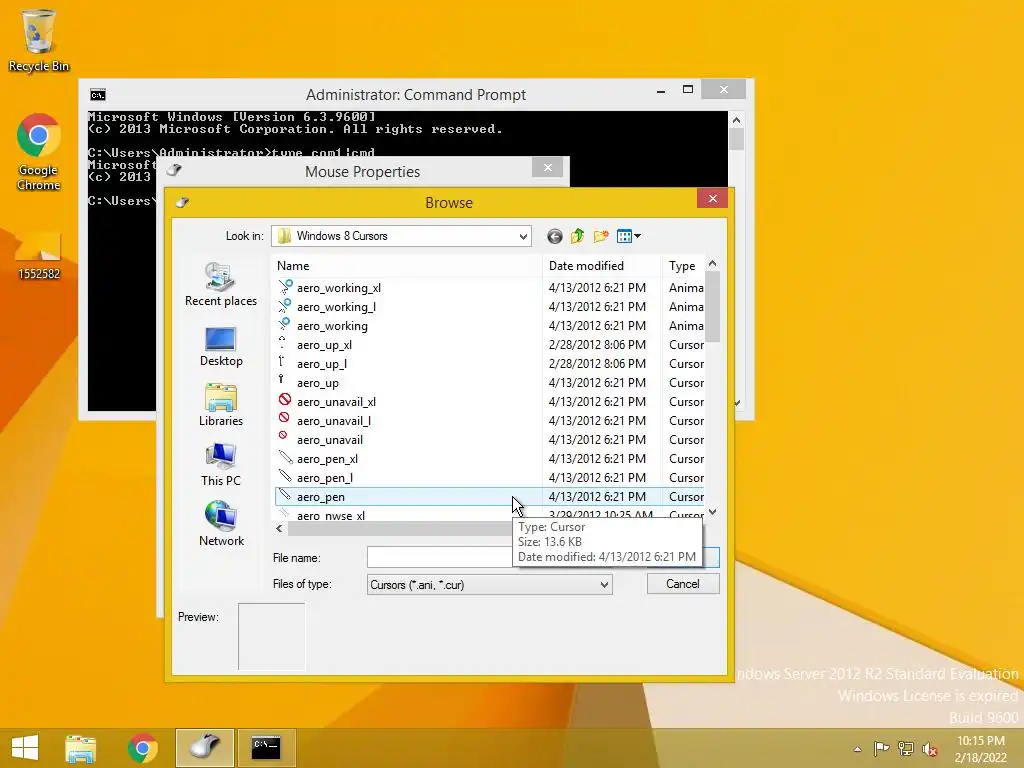Select the aero_unavail cursor file
Image resolution: width=1024 pixels, height=768 pixels.
click(330, 440)
